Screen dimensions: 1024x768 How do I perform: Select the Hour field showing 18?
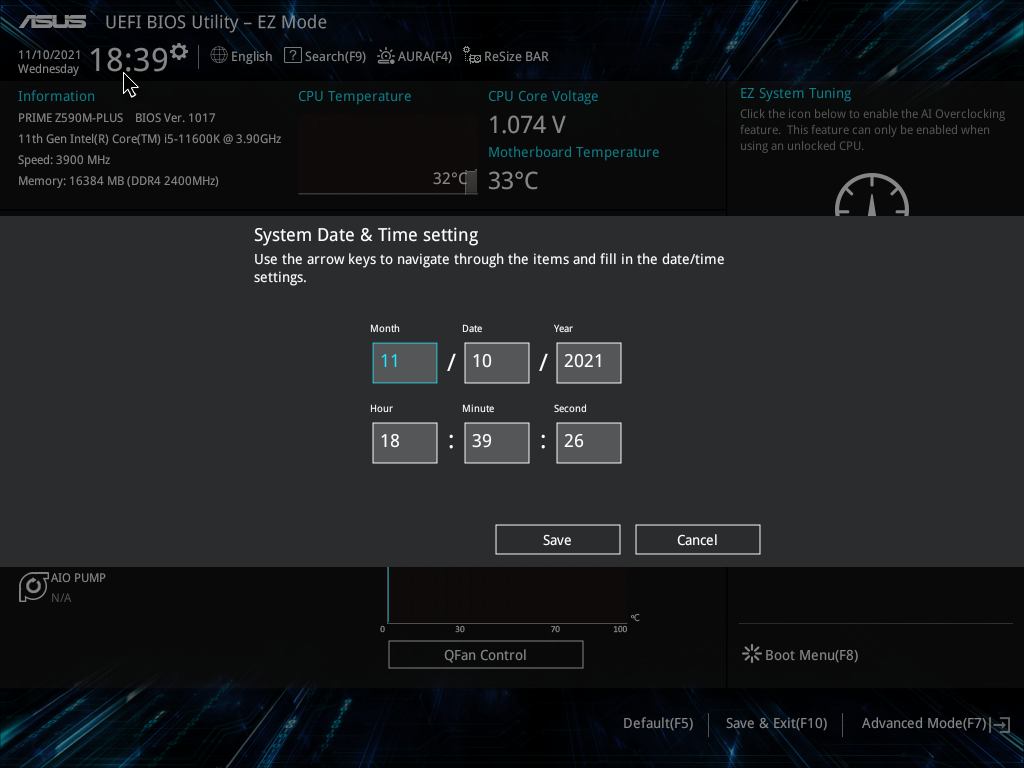(x=405, y=443)
